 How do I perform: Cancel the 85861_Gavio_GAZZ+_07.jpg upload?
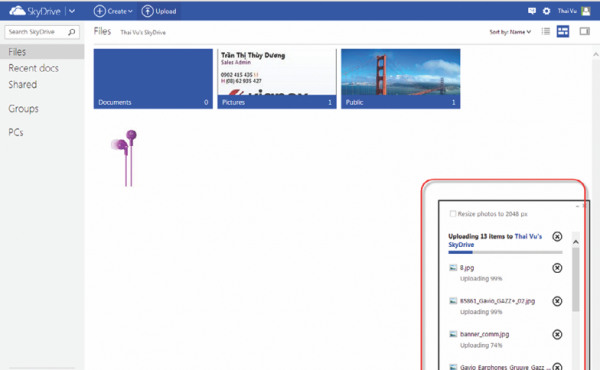[x=557, y=301]
